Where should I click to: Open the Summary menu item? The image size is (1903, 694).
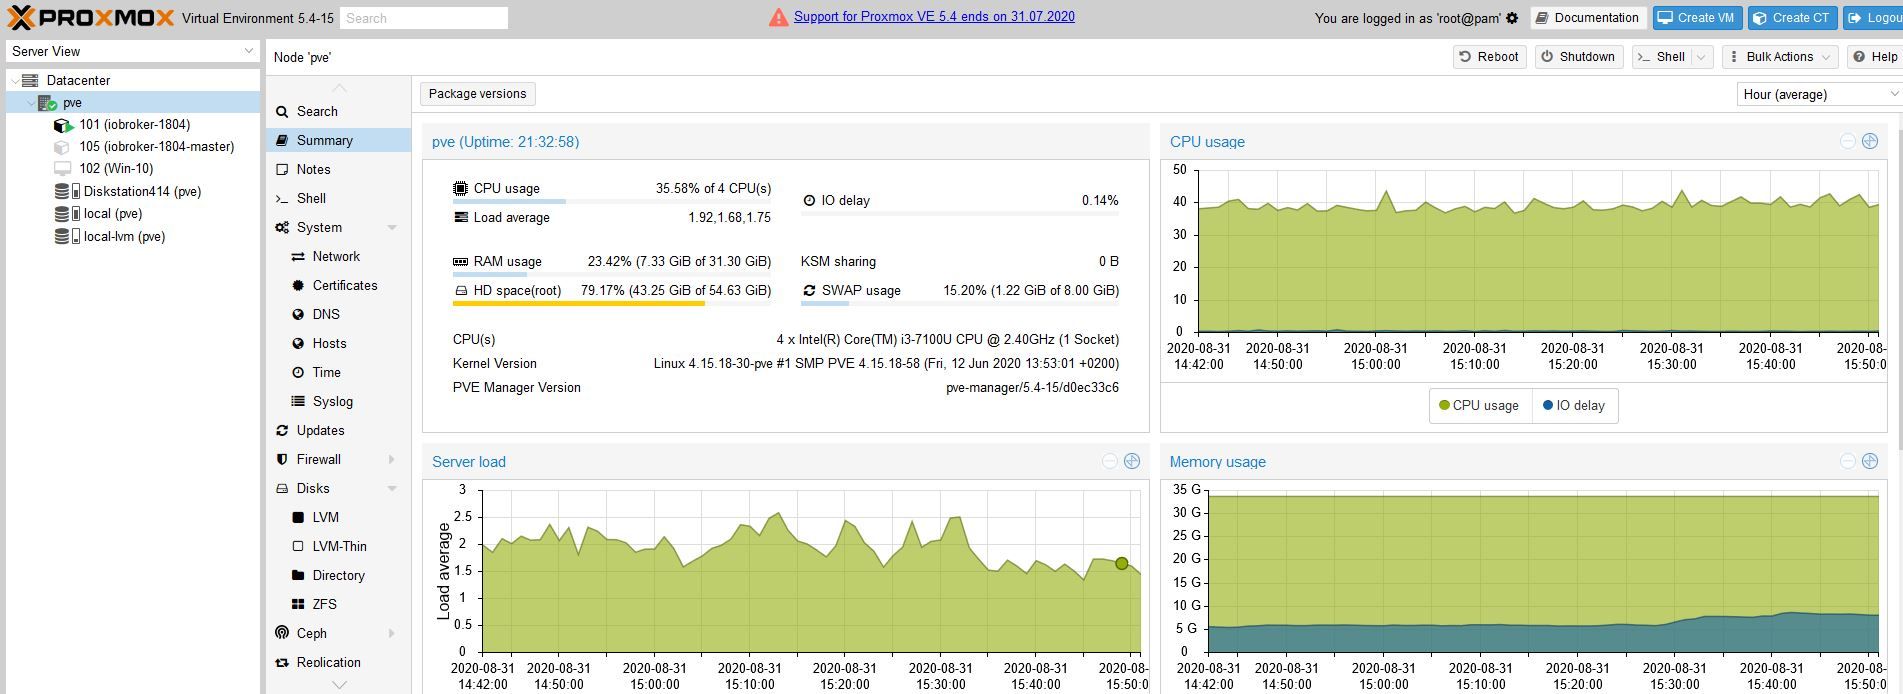tap(338, 140)
